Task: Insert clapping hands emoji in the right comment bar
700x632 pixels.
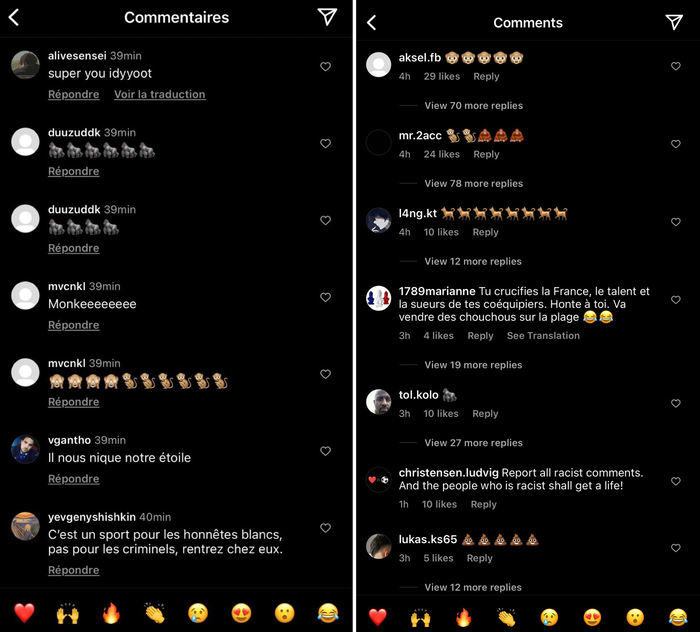Action: 507,617
